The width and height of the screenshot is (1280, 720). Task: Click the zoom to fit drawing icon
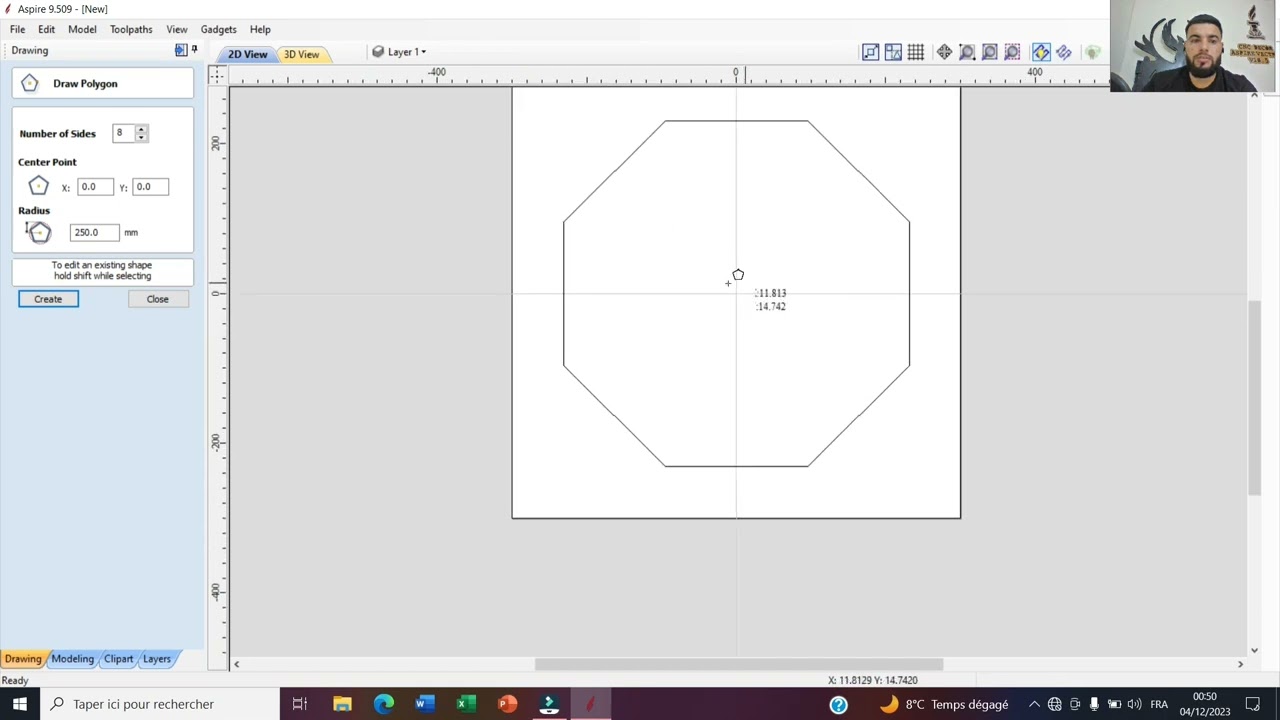pyautogui.click(x=989, y=52)
